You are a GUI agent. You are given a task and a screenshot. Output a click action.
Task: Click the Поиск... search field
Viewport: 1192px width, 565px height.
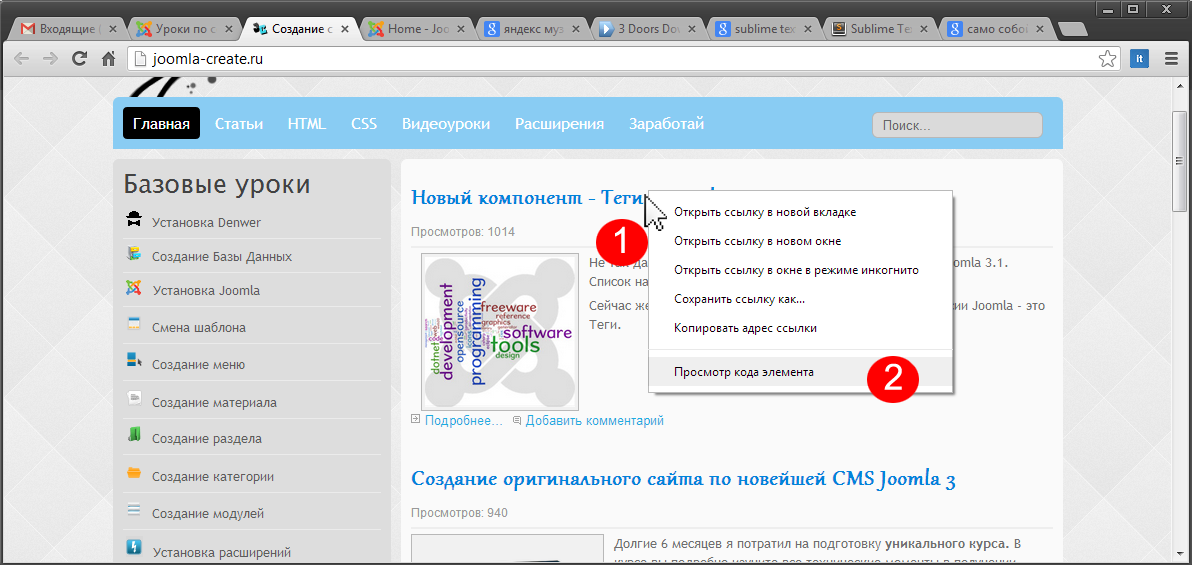(x=956, y=125)
